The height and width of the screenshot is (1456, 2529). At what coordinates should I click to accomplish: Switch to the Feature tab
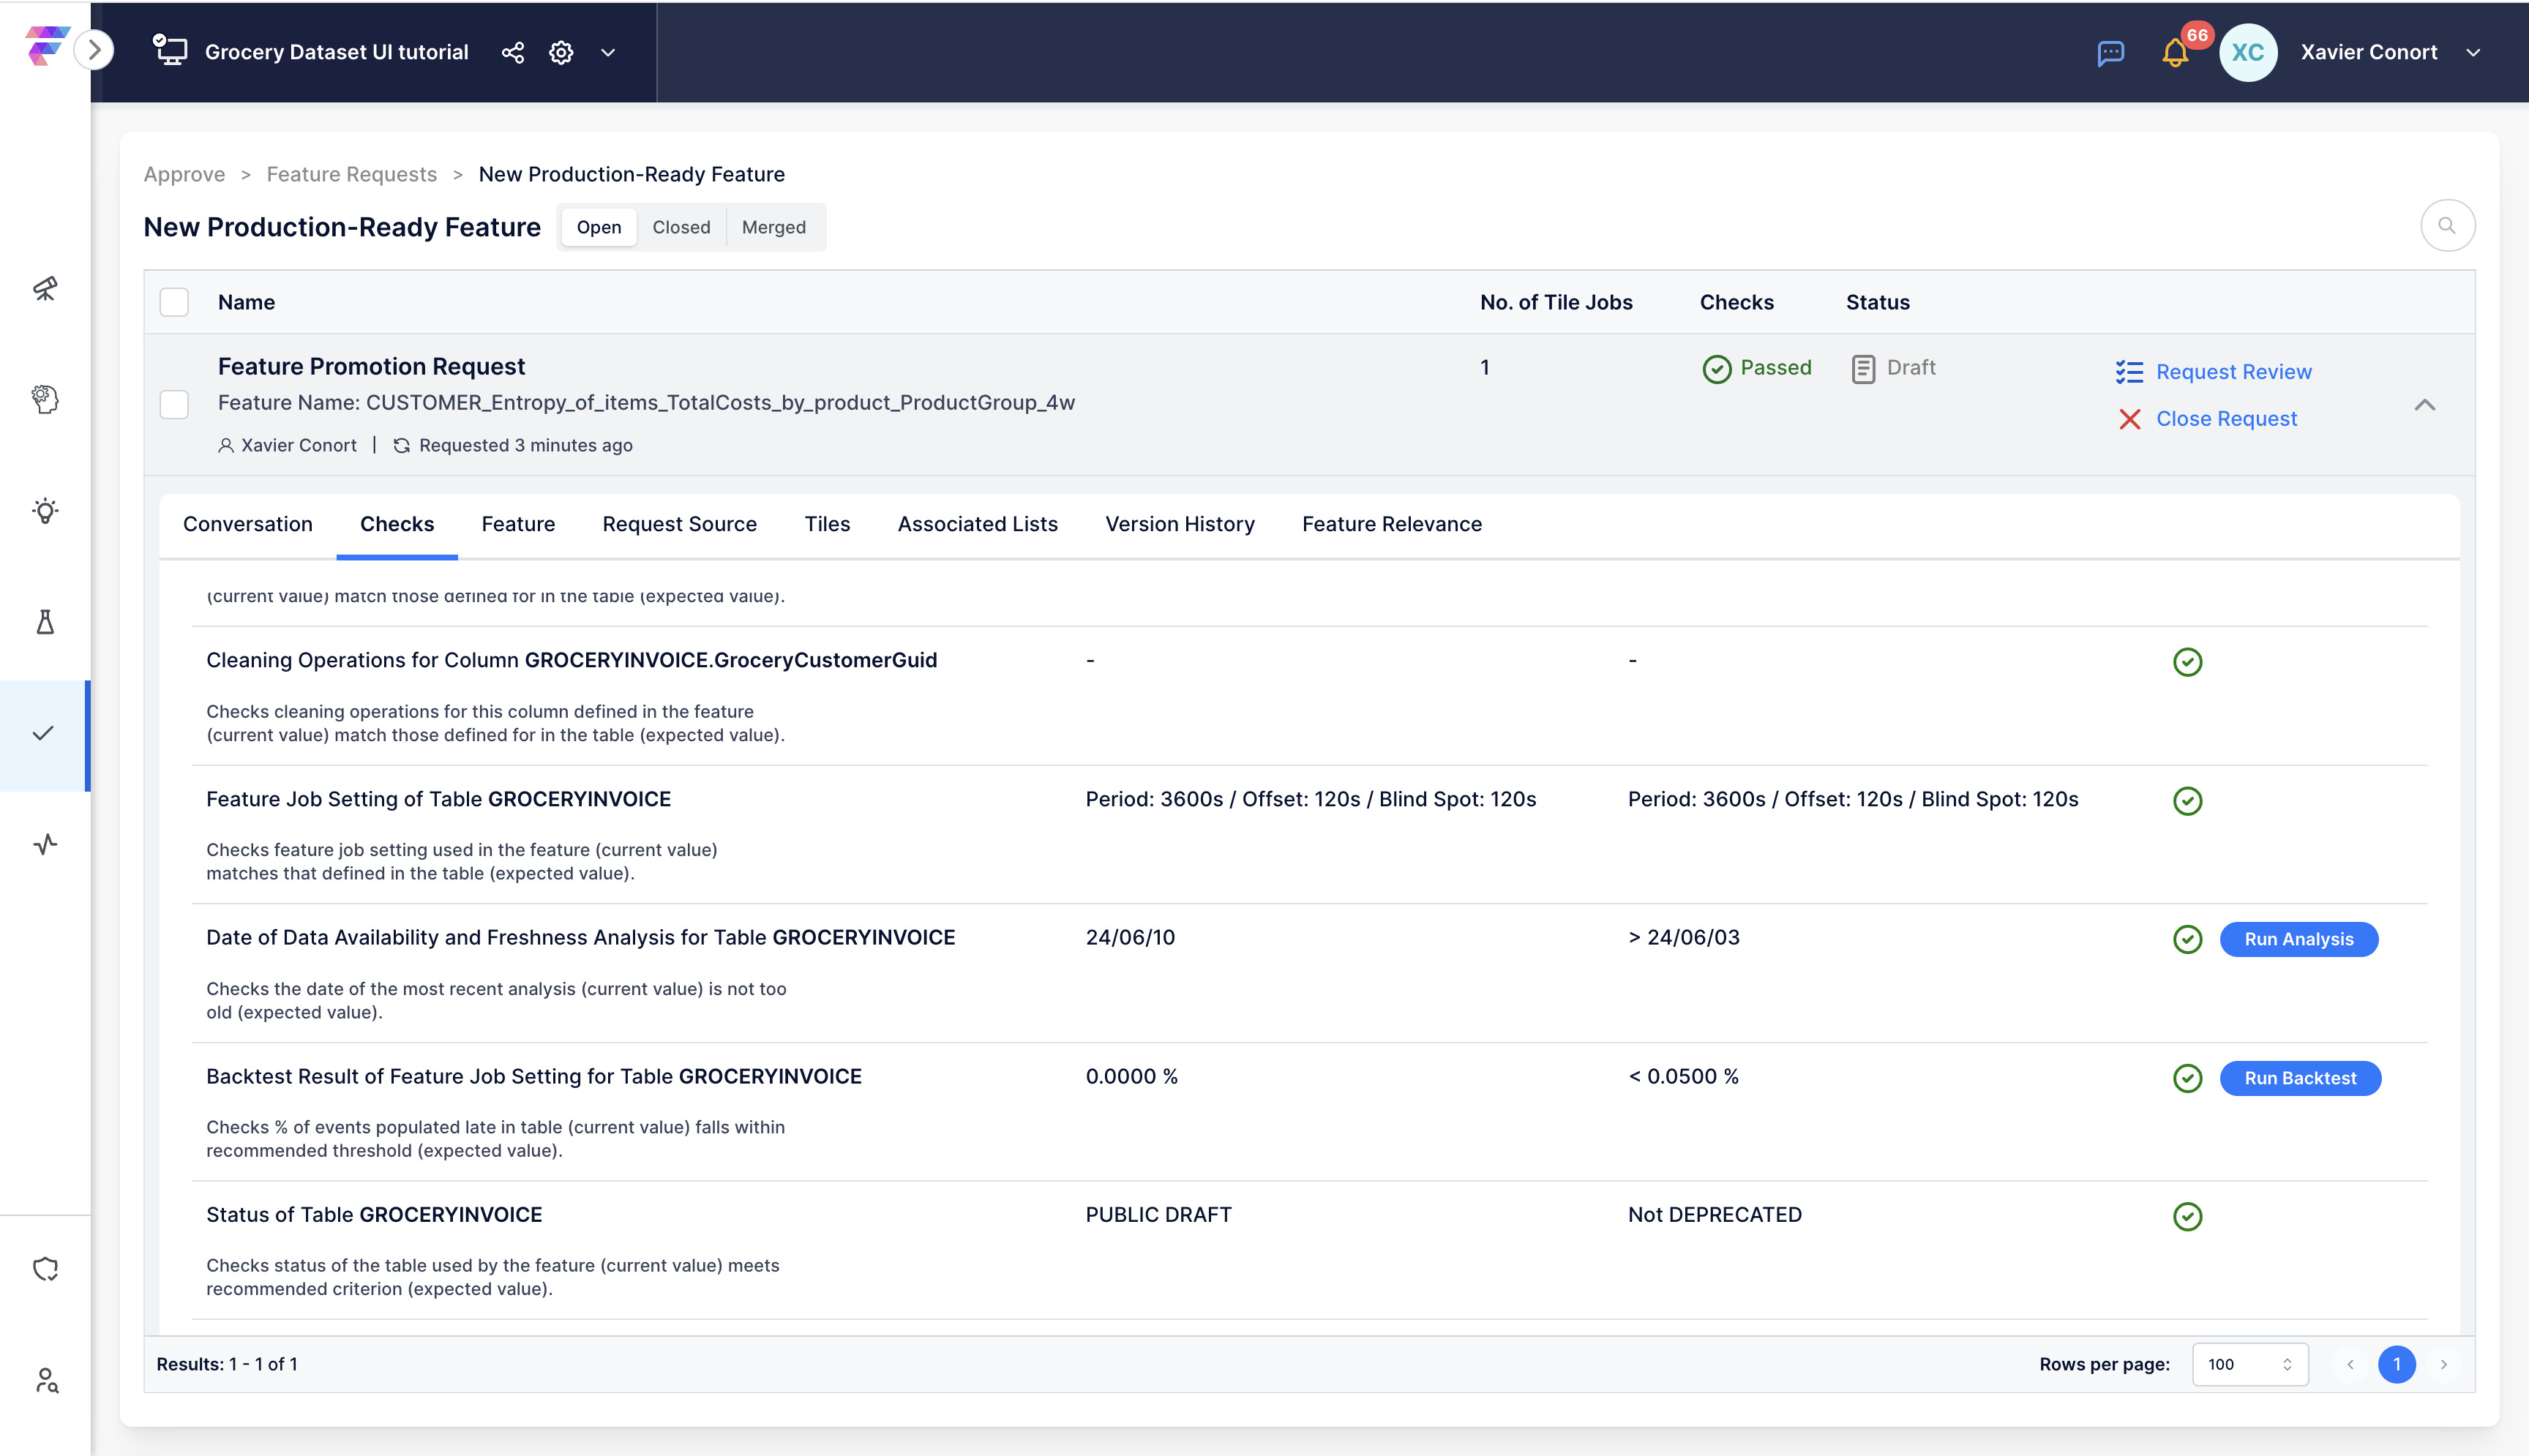coord(518,524)
